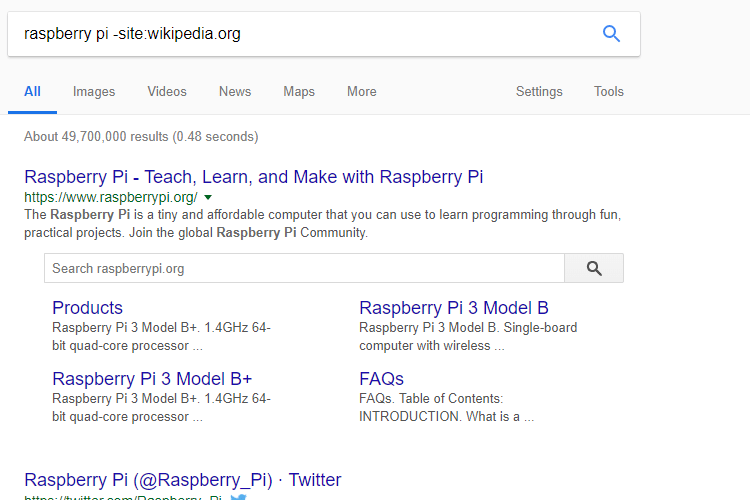Switch to the Videos tab
This screenshot has height=500, width=750.
167,91
